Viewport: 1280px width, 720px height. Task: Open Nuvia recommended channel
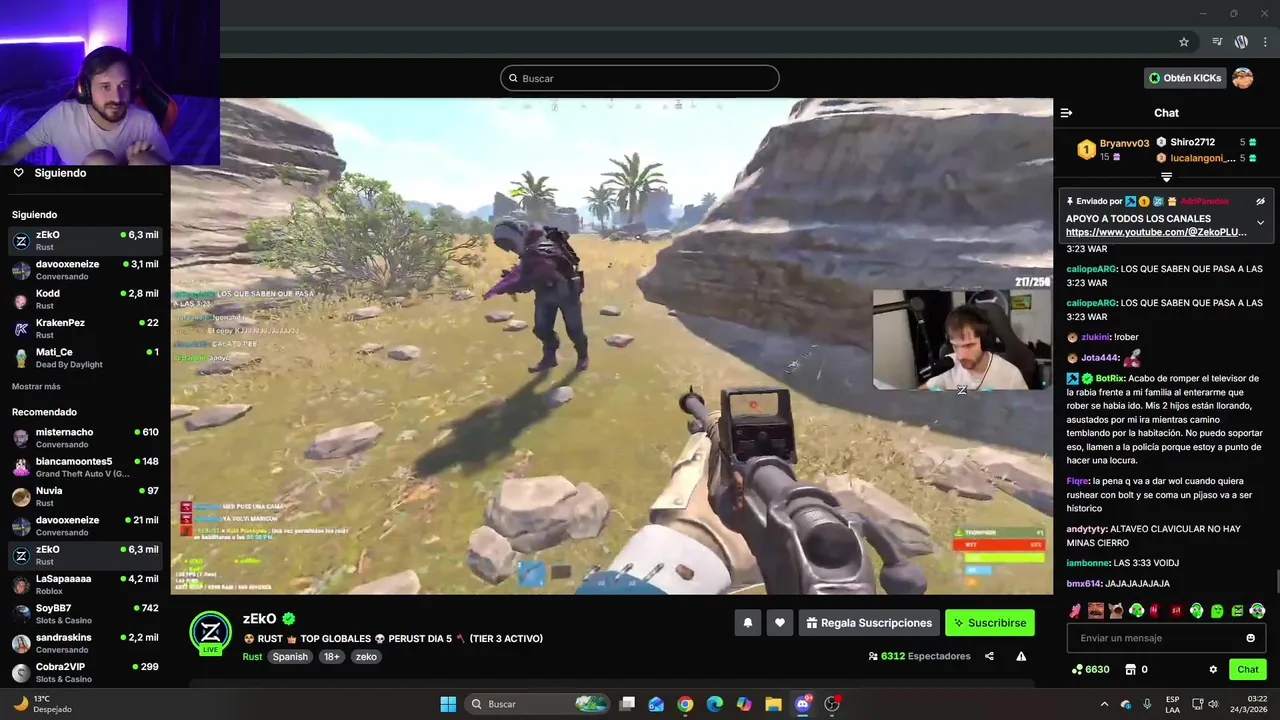(x=85, y=497)
